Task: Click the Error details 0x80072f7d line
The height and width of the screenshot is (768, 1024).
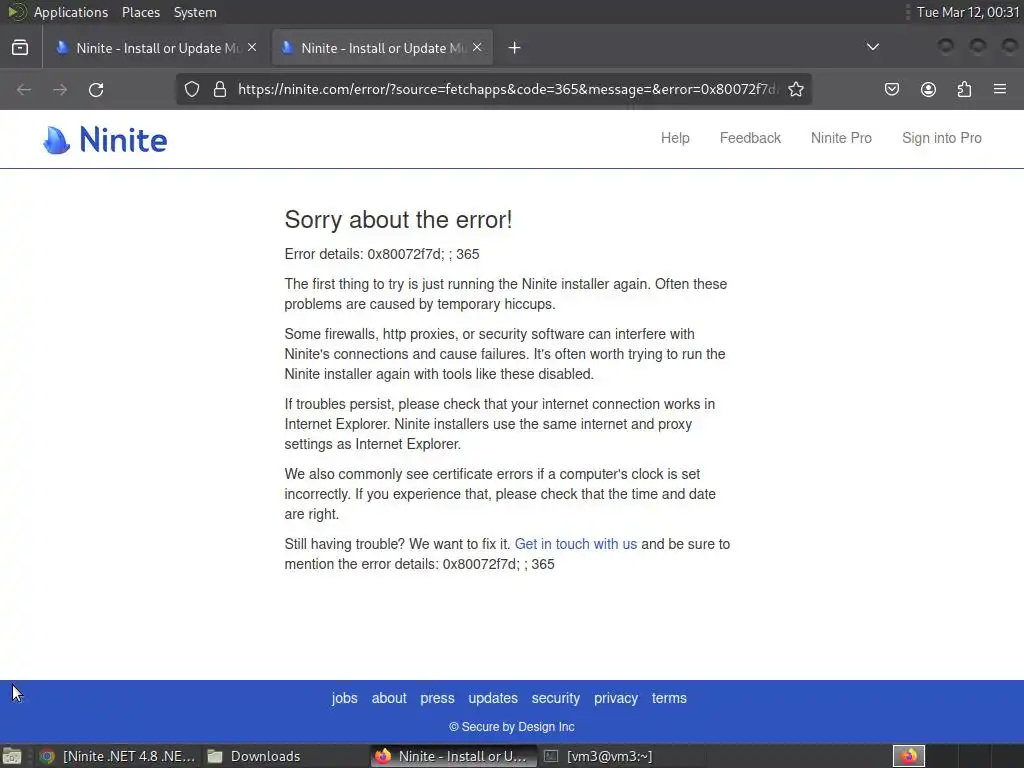Action: 382,254
